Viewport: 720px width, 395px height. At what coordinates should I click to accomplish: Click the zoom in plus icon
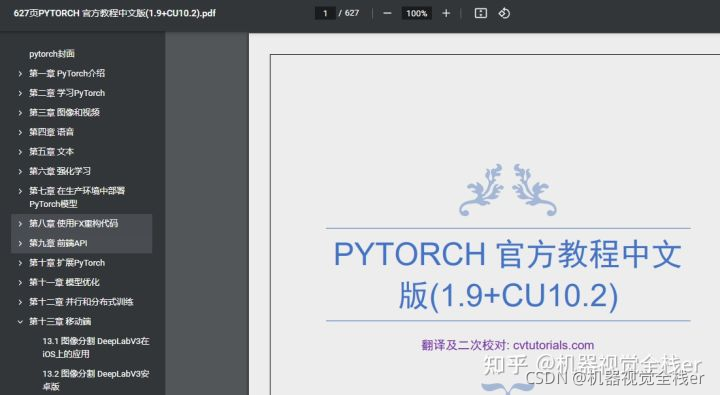(x=446, y=13)
